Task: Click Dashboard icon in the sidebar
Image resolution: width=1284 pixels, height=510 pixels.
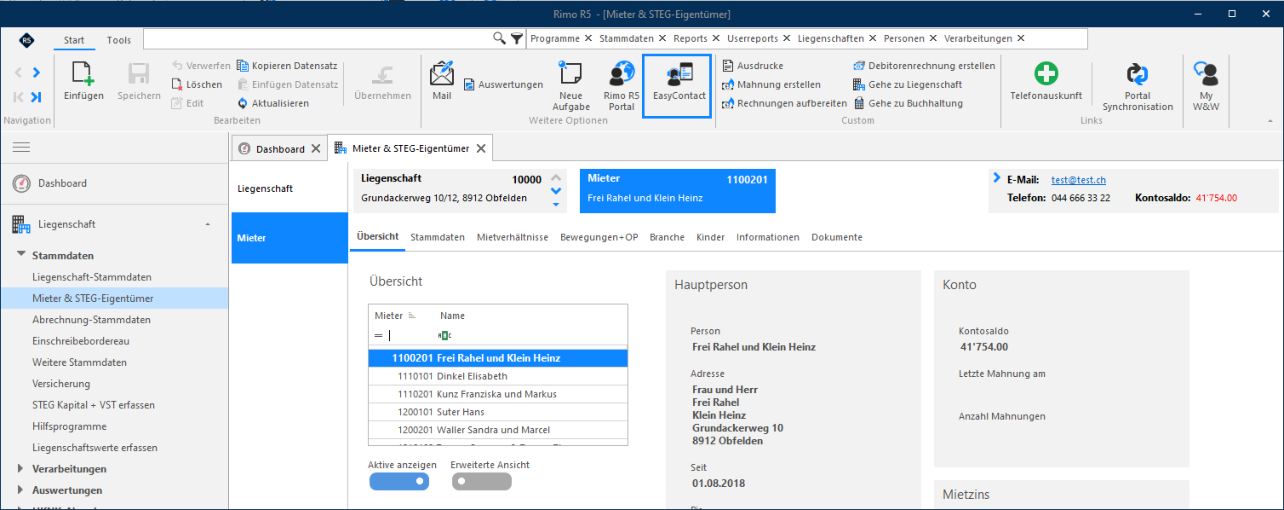Action: click(x=21, y=183)
